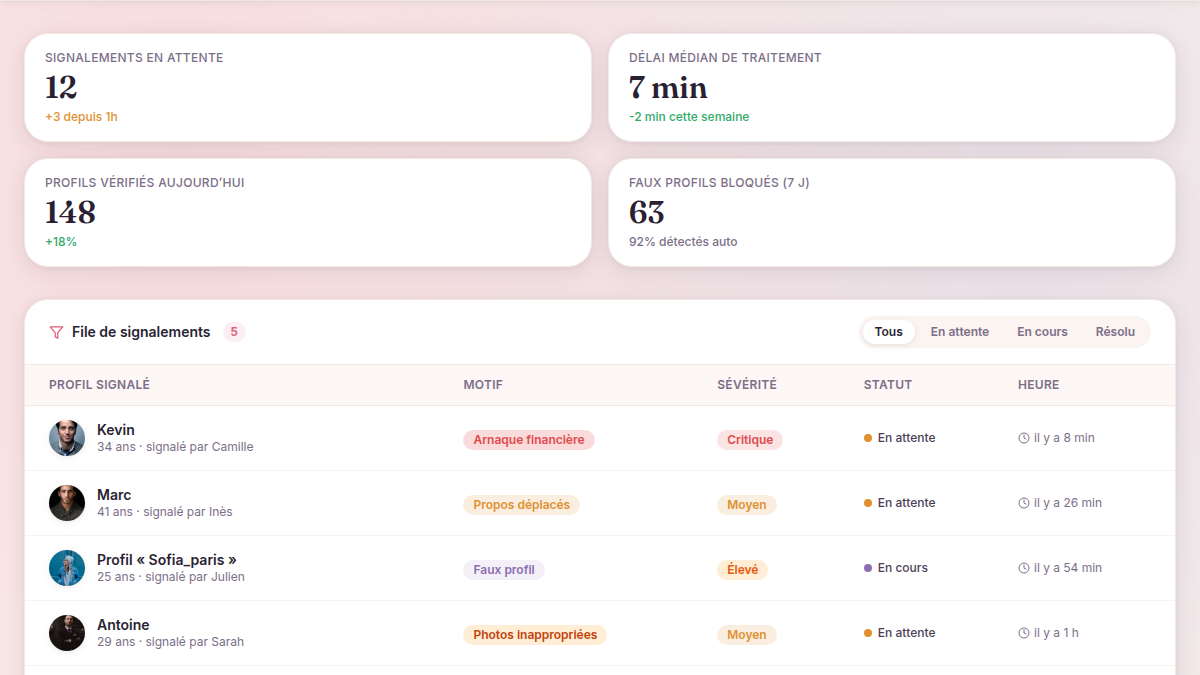The width and height of the screenshot is (1200, 675).
Task: Open the Sofia_paris profile avatar
Action: tap(67, 568)
